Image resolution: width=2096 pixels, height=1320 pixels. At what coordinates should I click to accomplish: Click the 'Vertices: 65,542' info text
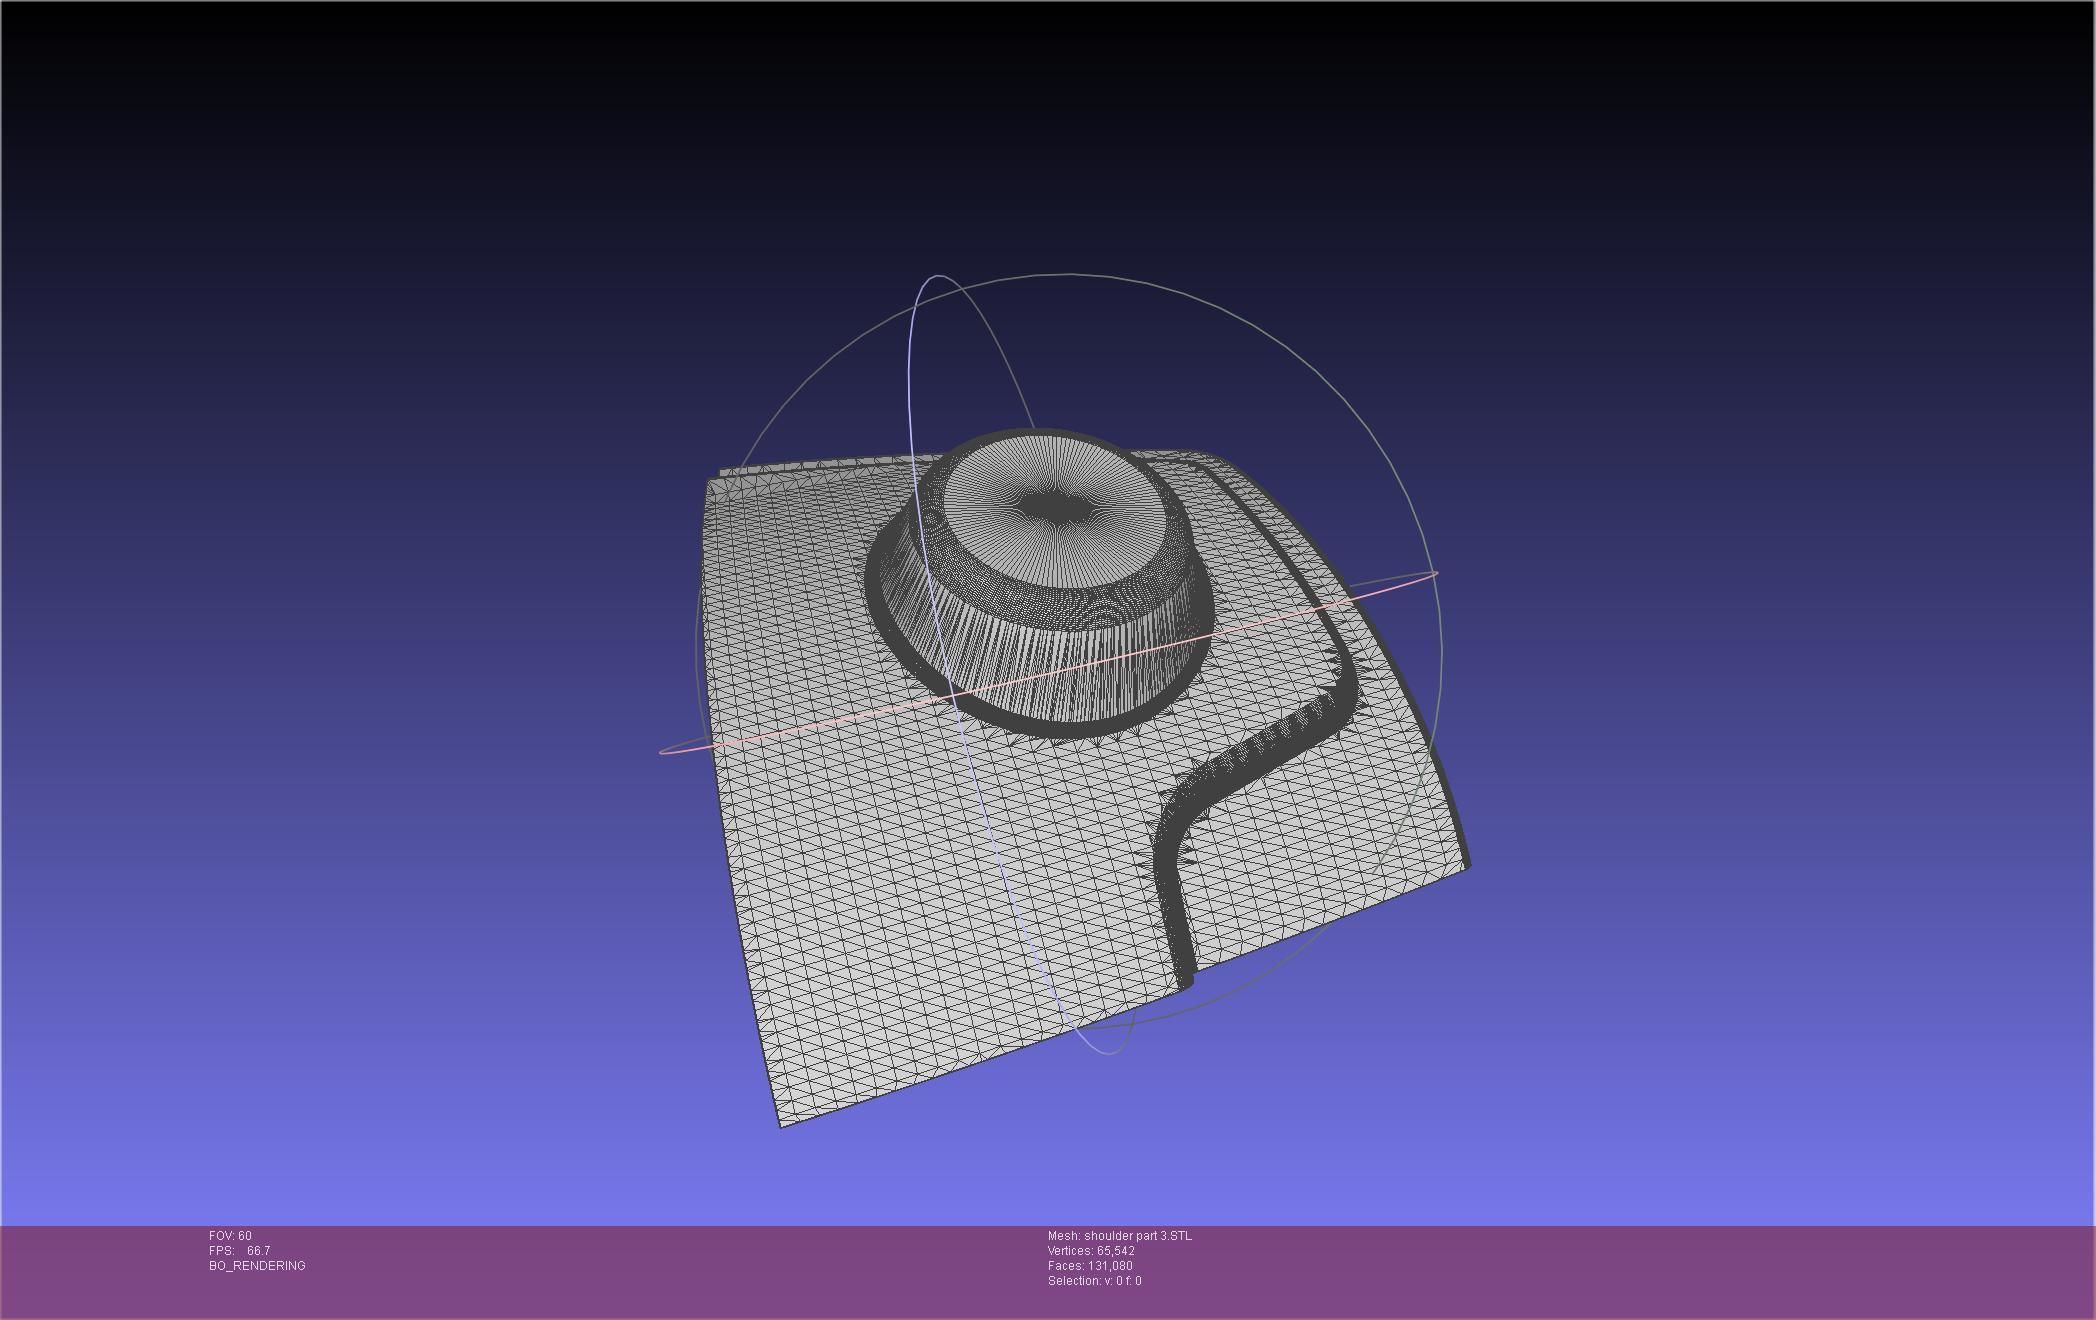click(x=1091, y=1251)
